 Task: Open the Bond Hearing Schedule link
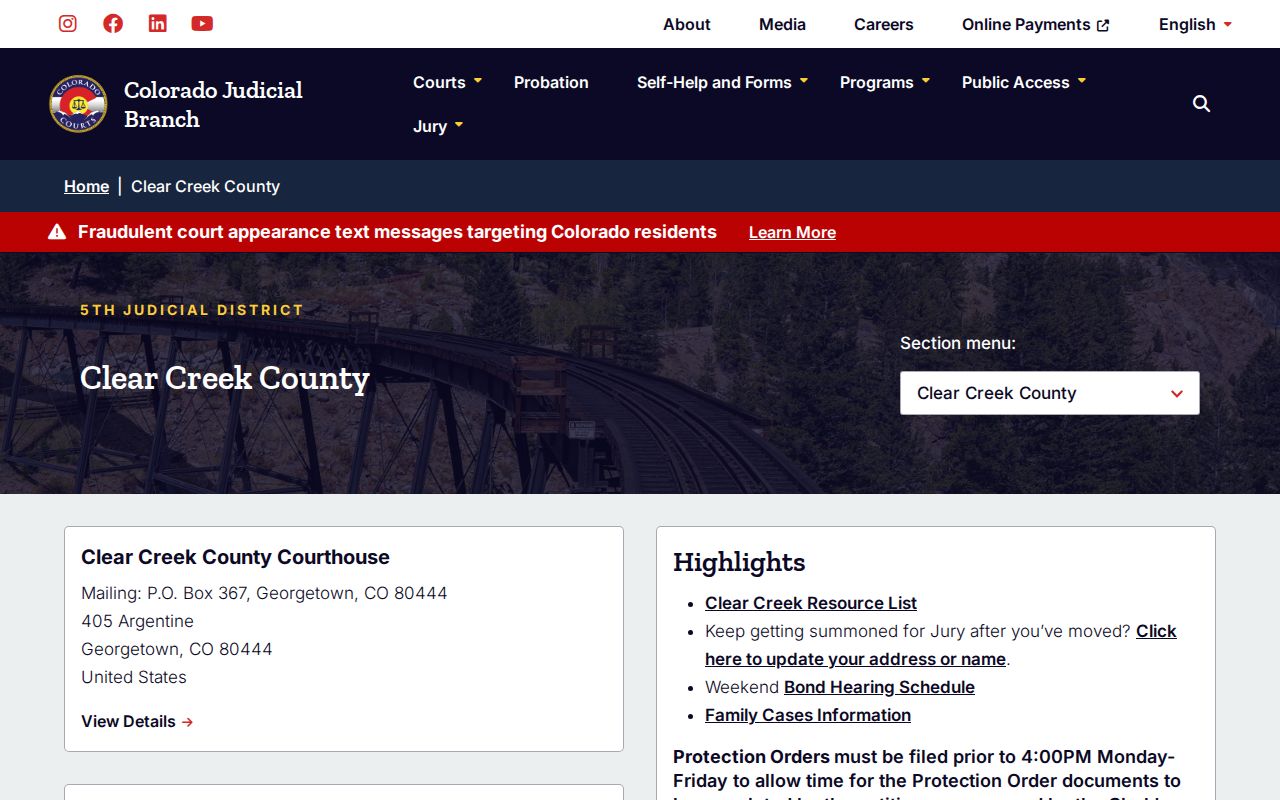(x=879, y=687)
